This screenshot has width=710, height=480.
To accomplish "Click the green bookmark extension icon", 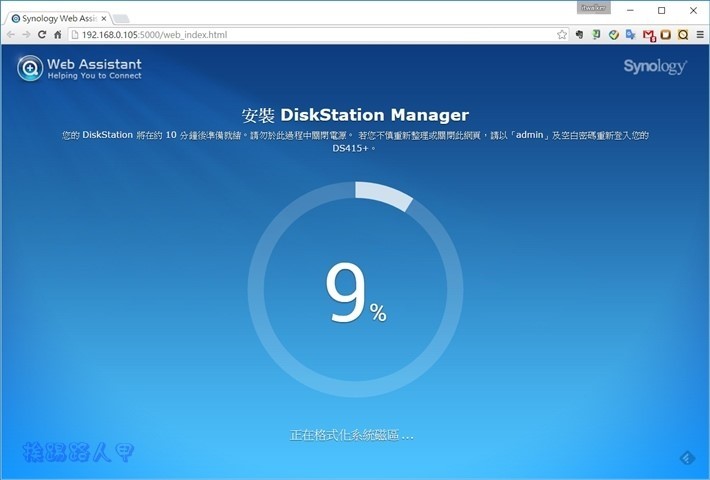I will pos(596,34).
